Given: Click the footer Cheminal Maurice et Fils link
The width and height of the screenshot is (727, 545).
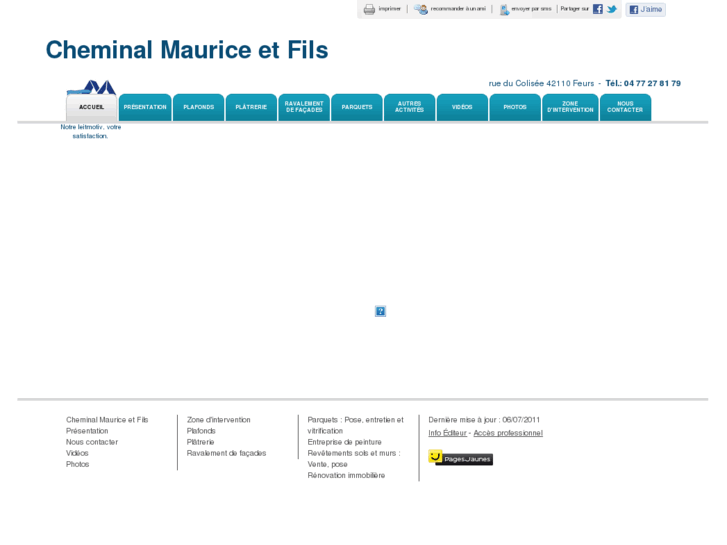Looking at the screenshot, I should [x=107, y=420].
